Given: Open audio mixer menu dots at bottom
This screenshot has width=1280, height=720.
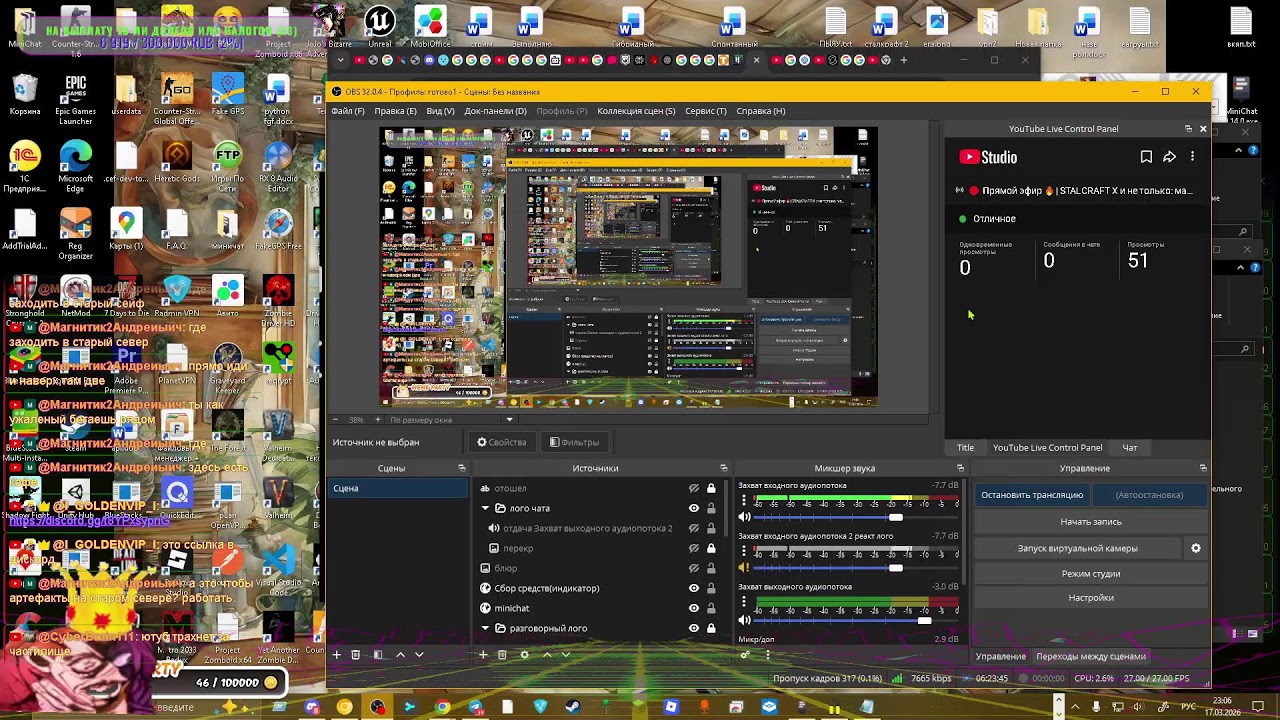Looking at the screenshot, I should coord(767,655).
